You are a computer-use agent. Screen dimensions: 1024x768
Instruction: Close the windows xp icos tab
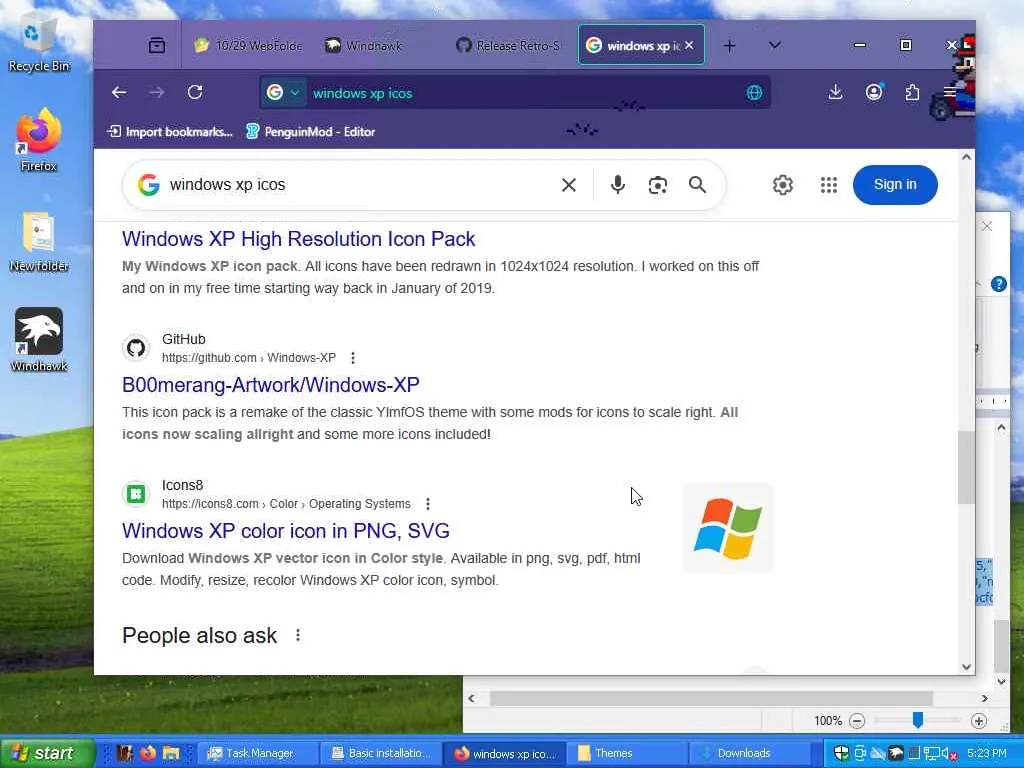[x=690, y=45]
